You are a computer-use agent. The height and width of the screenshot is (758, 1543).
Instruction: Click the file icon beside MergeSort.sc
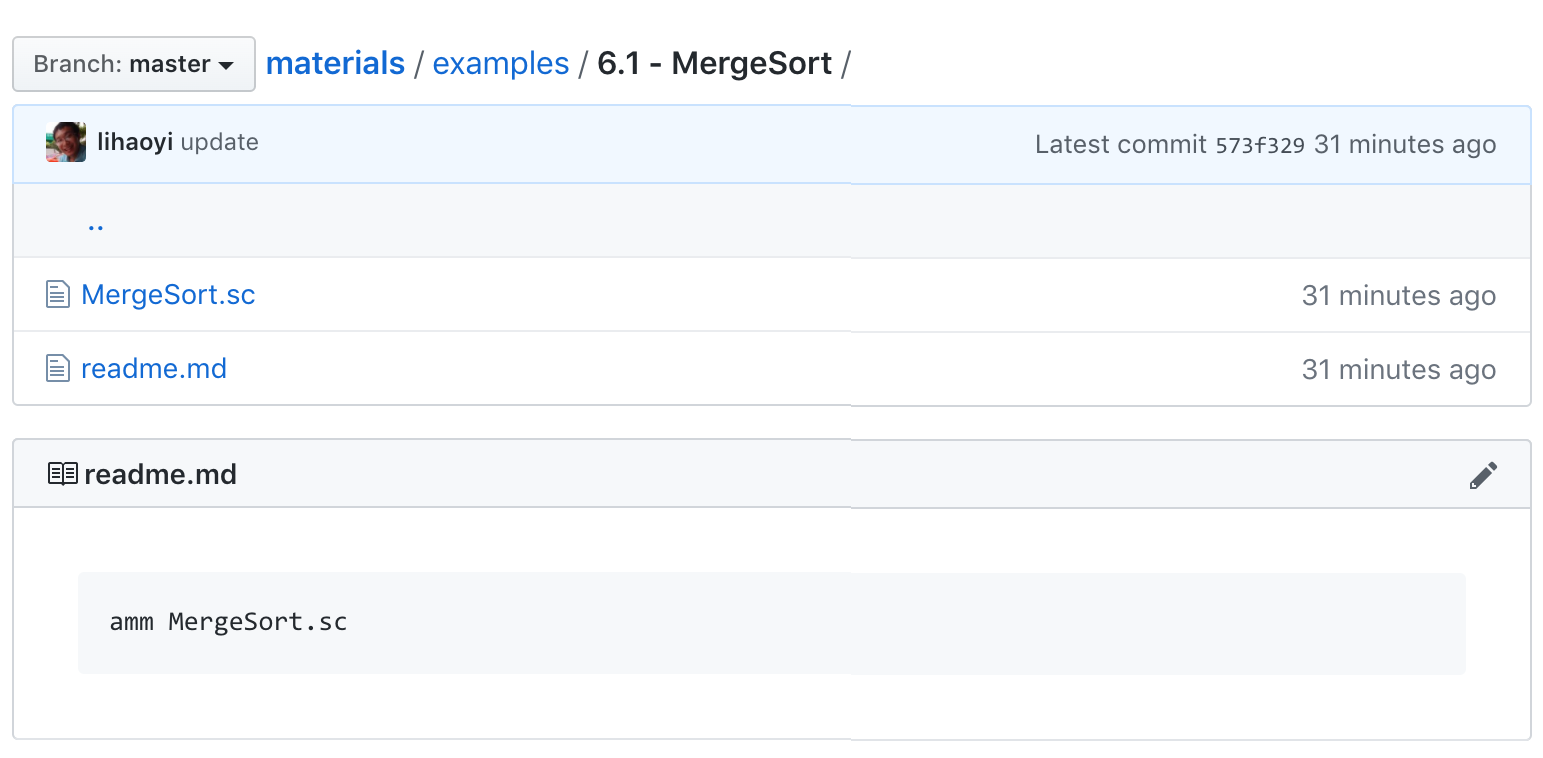point(58,294)
